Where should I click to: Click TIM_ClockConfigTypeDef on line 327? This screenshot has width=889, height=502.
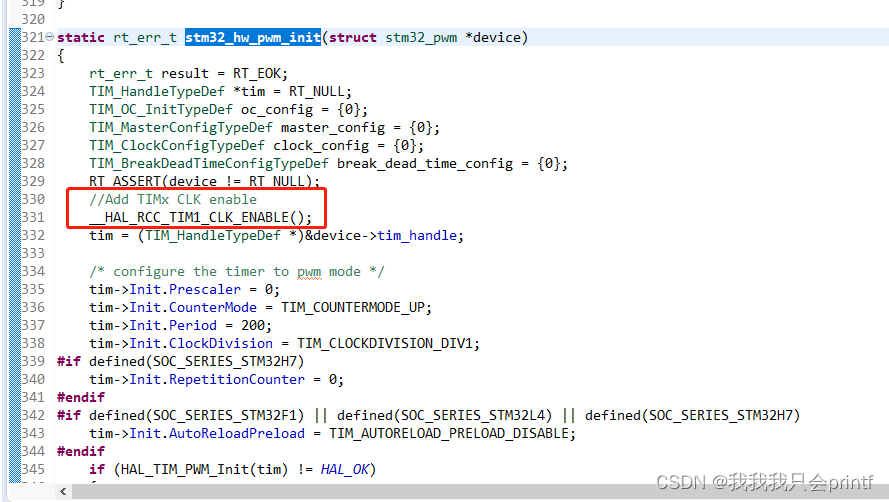177,146
